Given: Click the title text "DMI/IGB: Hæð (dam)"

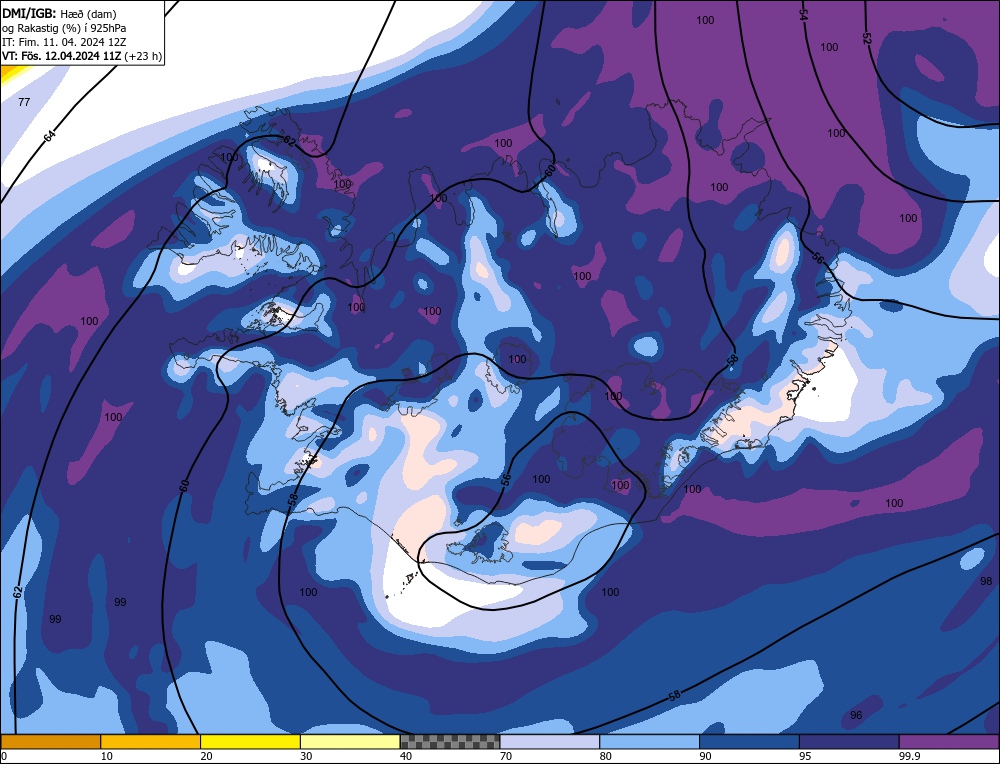Looking at the screenshot, I should pos(58,14).
